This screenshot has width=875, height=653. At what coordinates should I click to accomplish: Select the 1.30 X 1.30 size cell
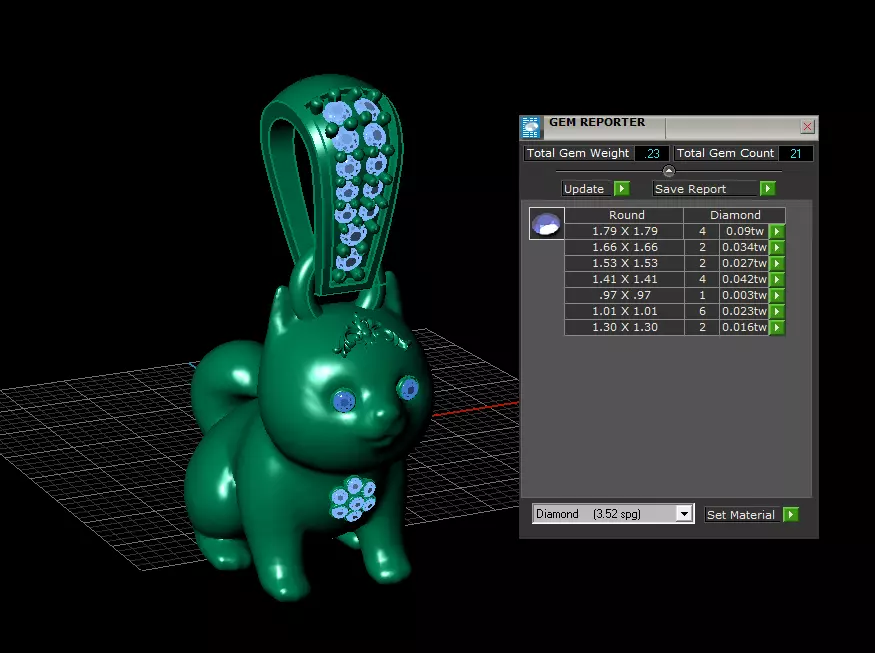[x=624, y=328]
